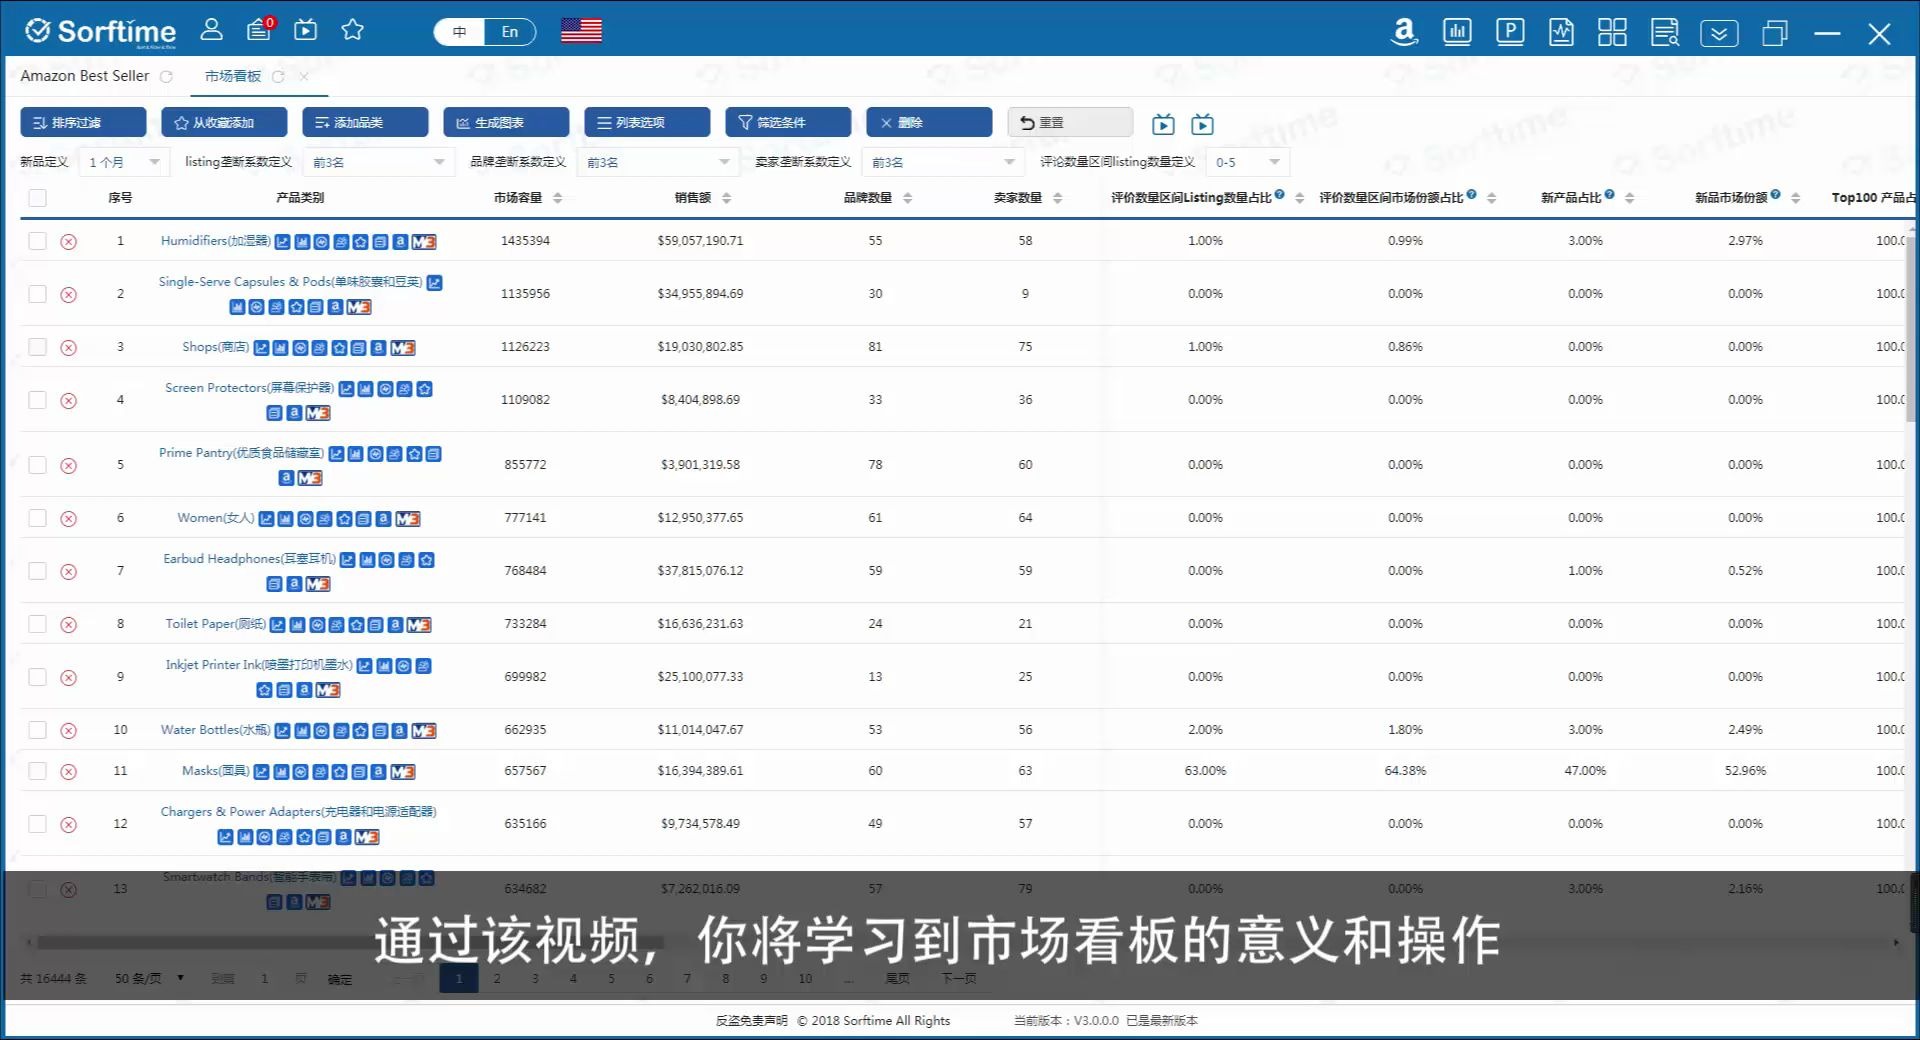
Task: Click the collapse dropdown box icon in header
Action: (x=1719, y=33)
